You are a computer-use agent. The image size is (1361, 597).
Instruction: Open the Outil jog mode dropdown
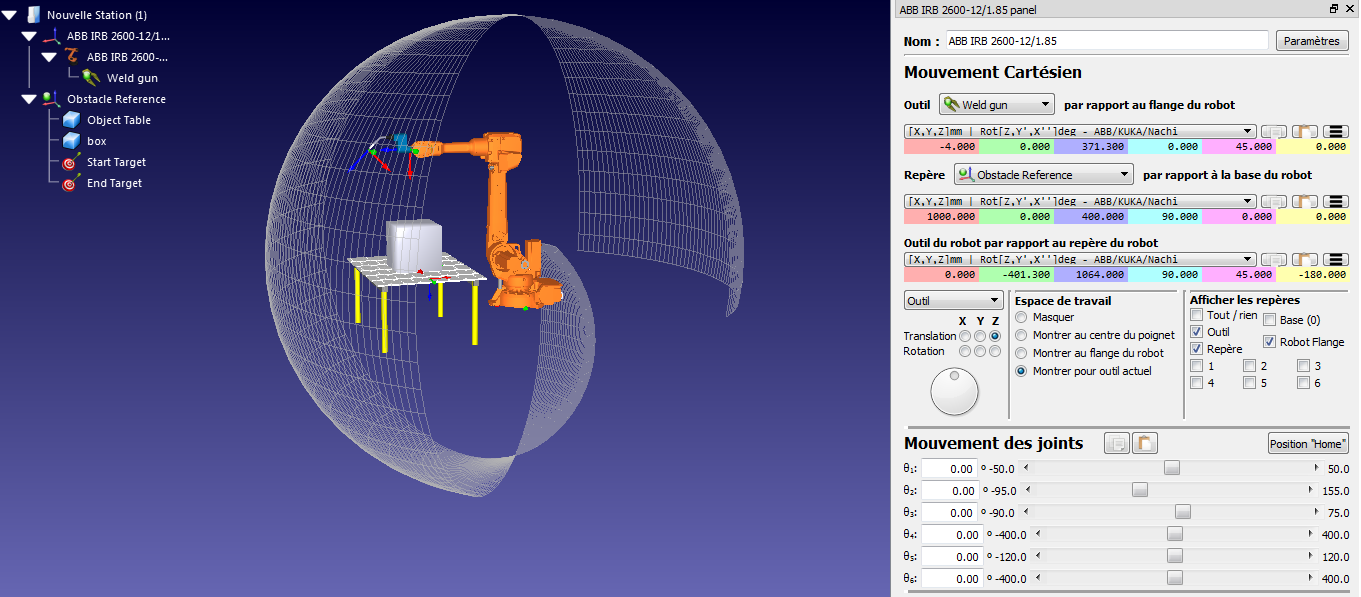(953, 300)
